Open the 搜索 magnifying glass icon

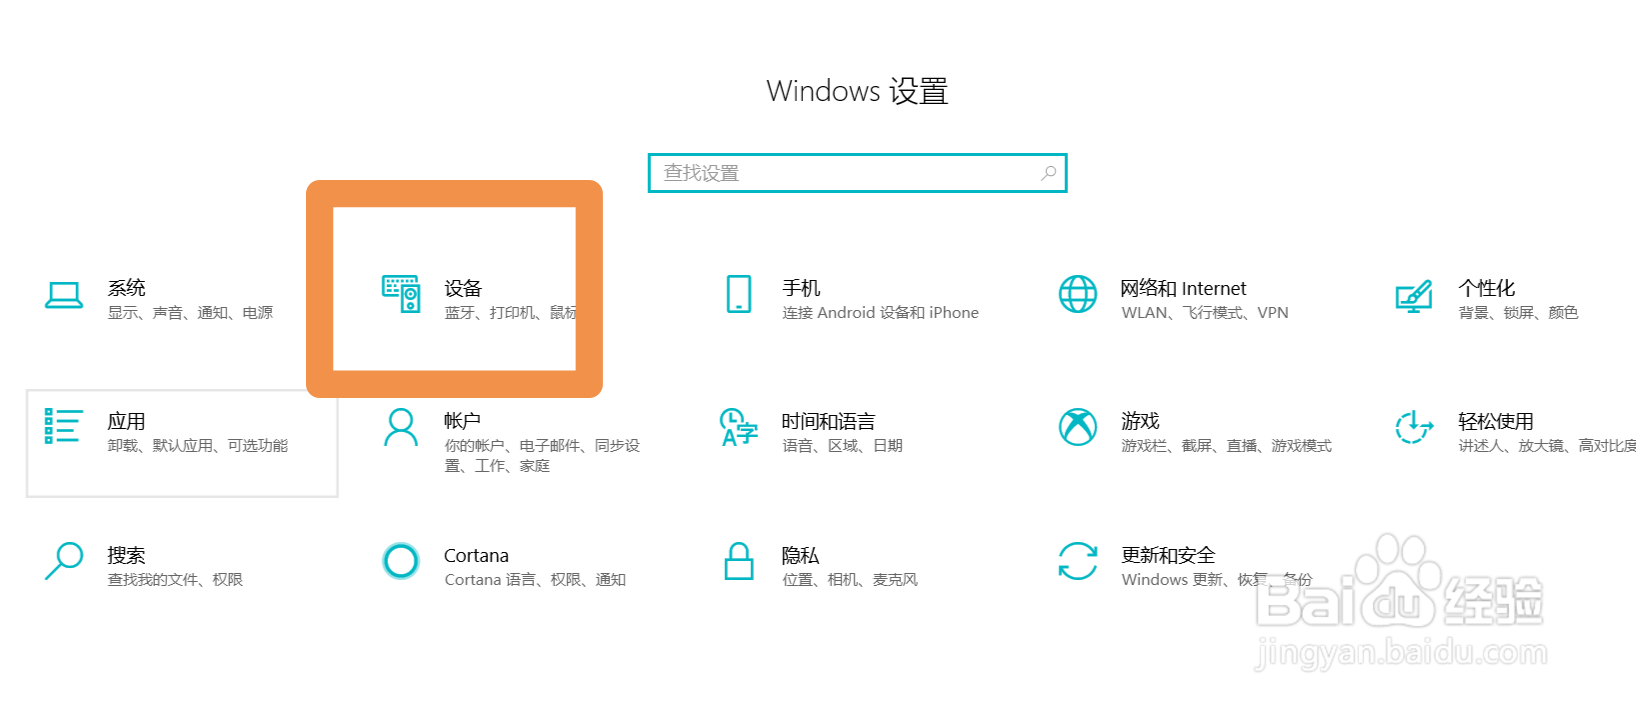(x=64, y=561)
